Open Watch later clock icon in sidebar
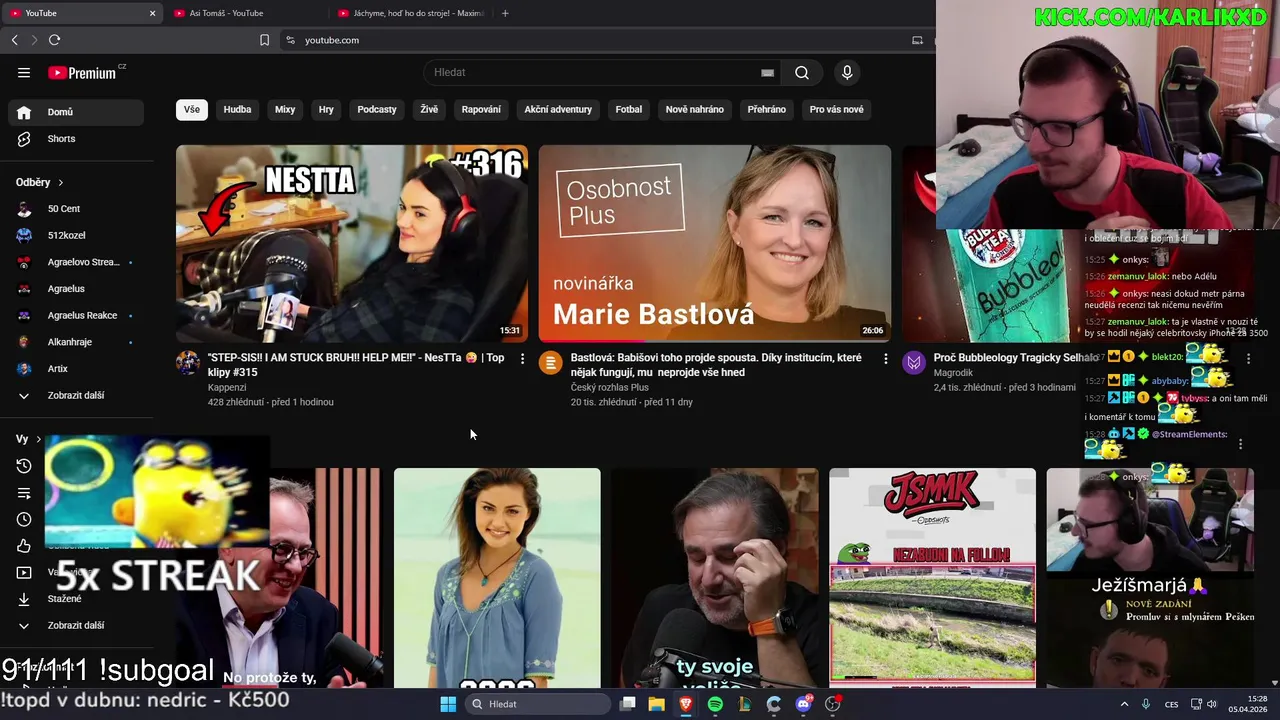The width and height of the screenshot is (1280, 720). pyautogui.click(x=24, y=519)
